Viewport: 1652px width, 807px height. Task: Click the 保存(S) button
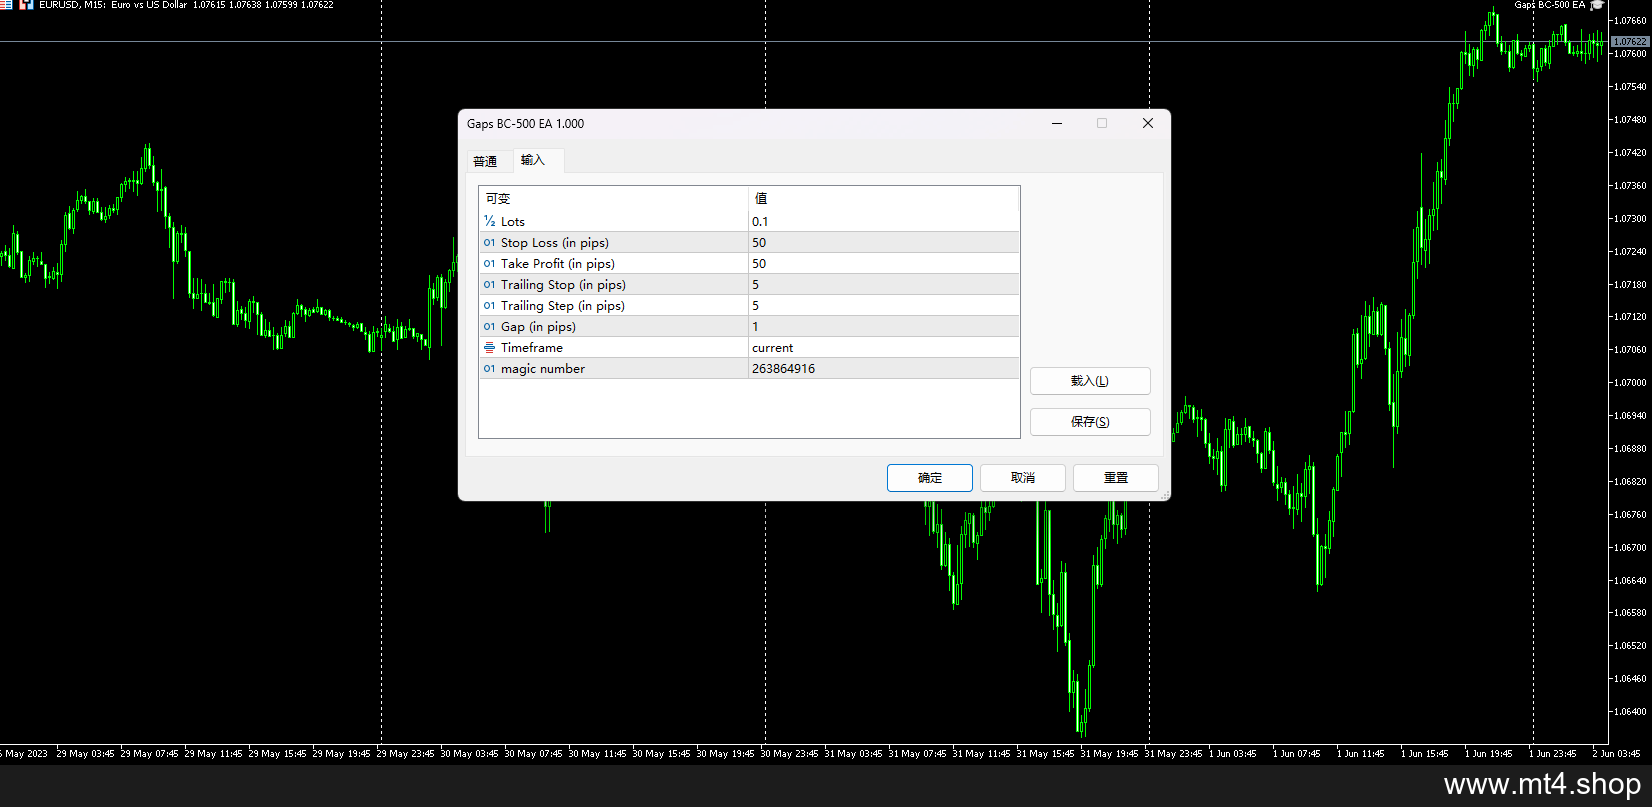[1090, 422]
